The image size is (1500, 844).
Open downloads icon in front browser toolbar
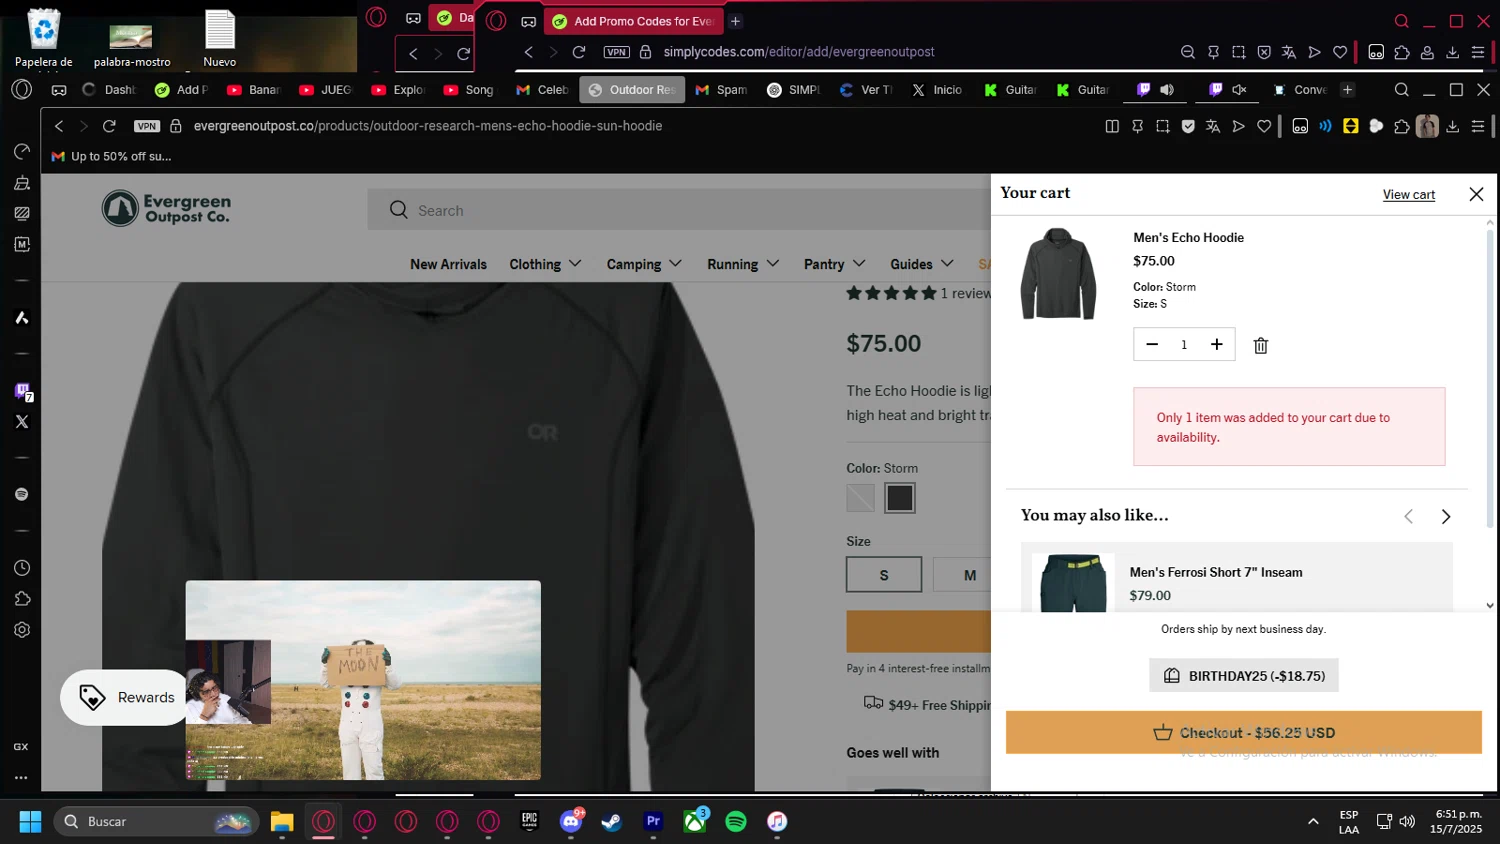1453,126
